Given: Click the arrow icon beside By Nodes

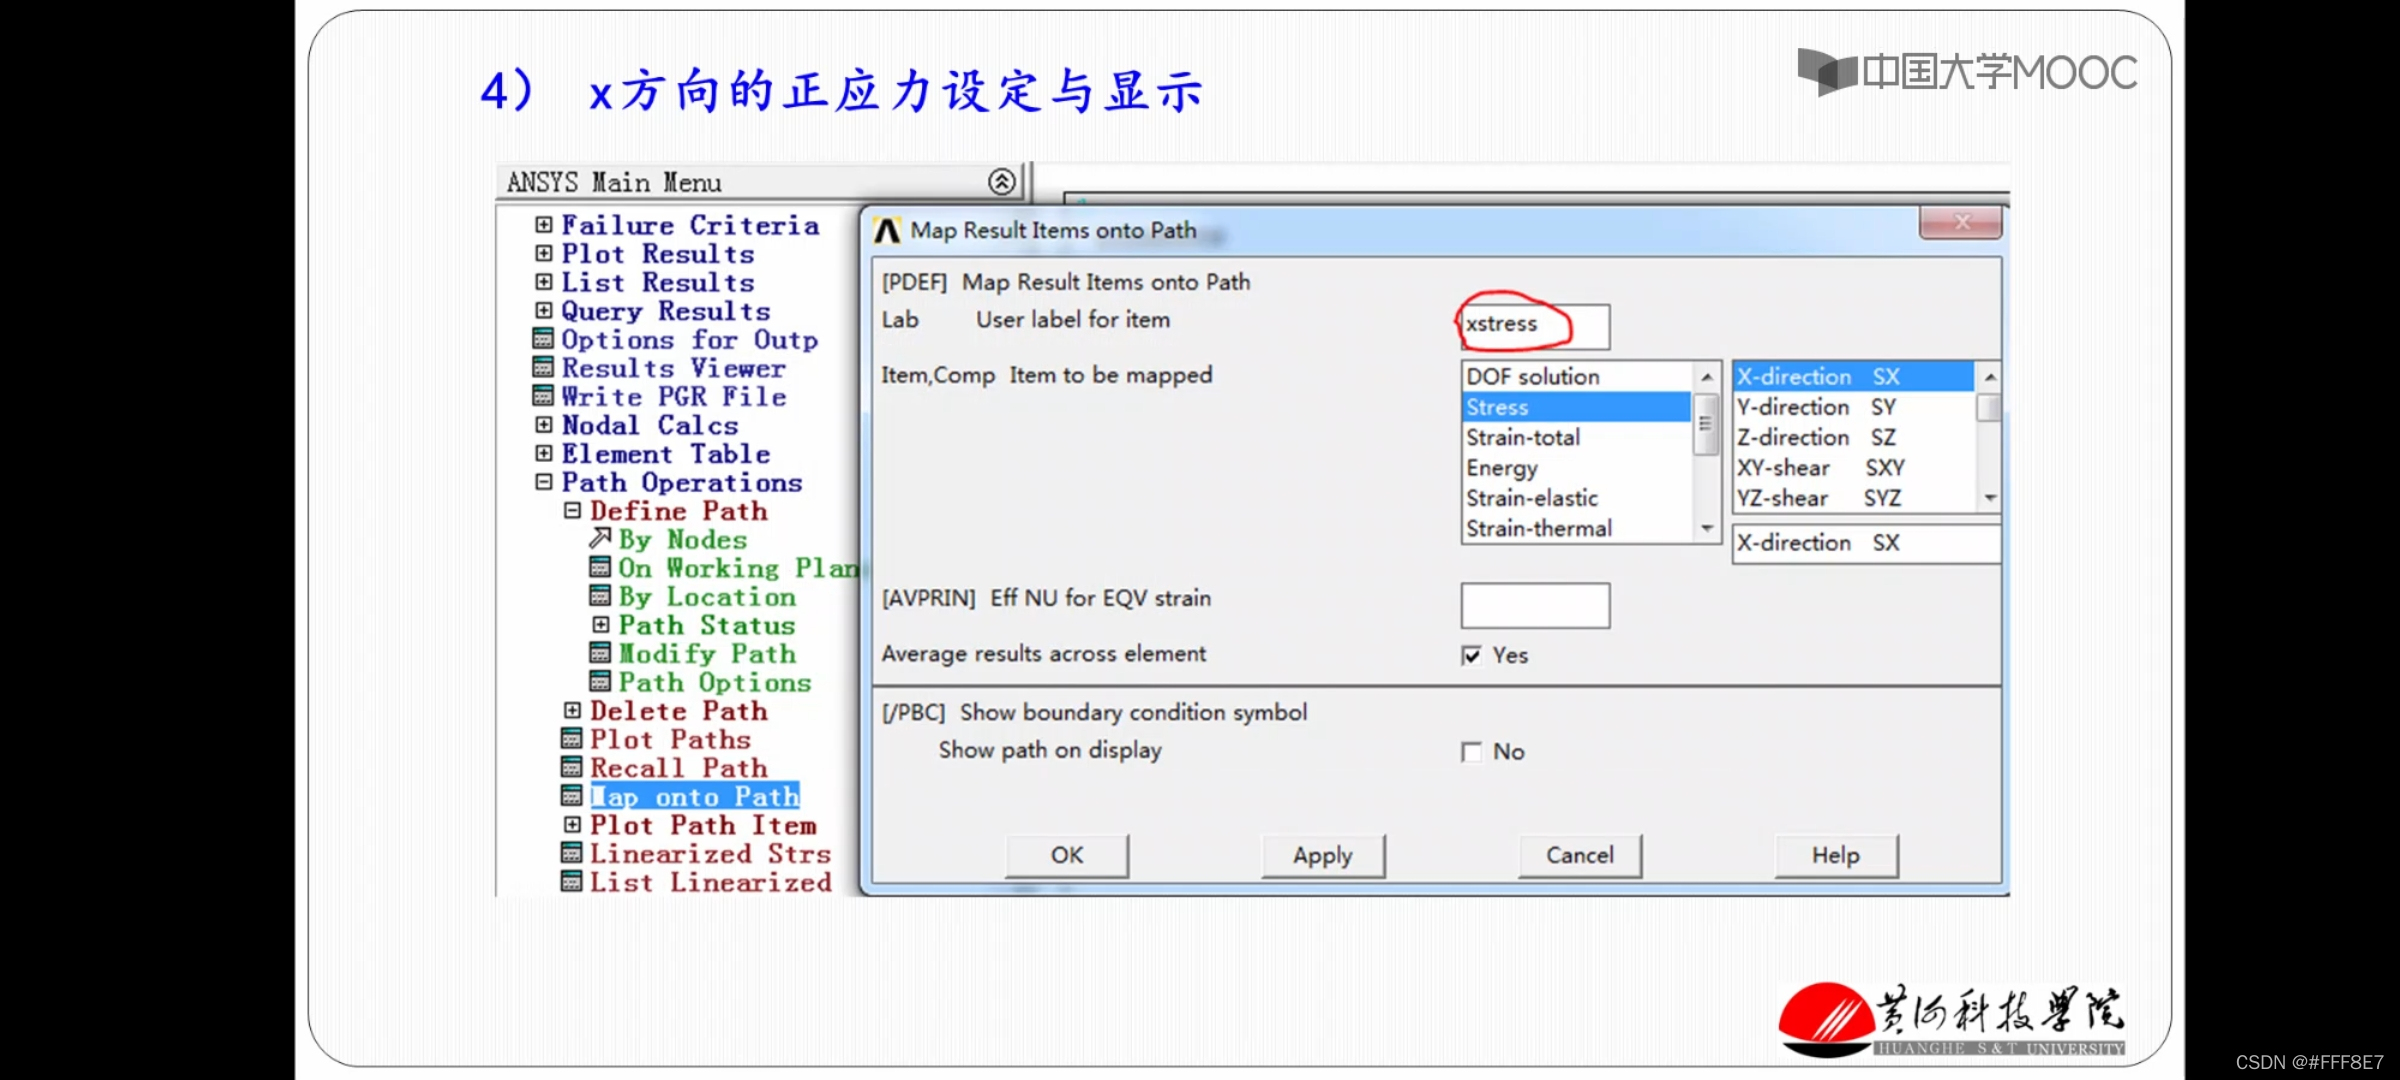Looking at the screenshot, I should [x=599, y=538].
